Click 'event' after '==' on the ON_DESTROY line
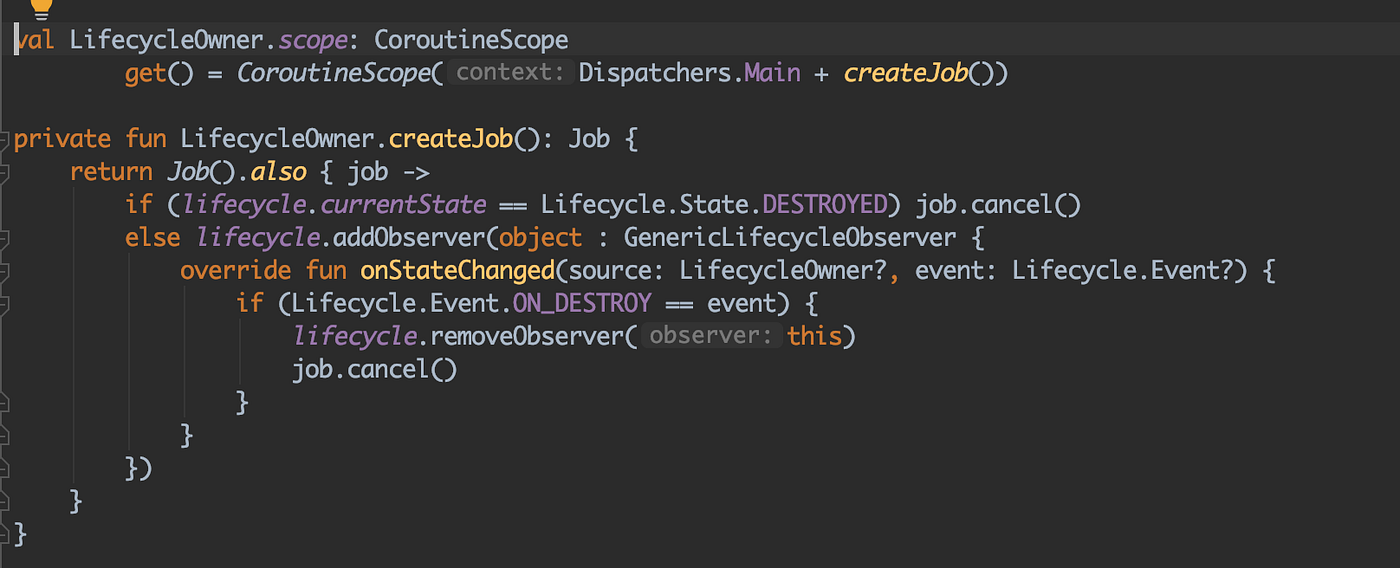Screen dimensions: 1400x568 [x=741, y=303]
